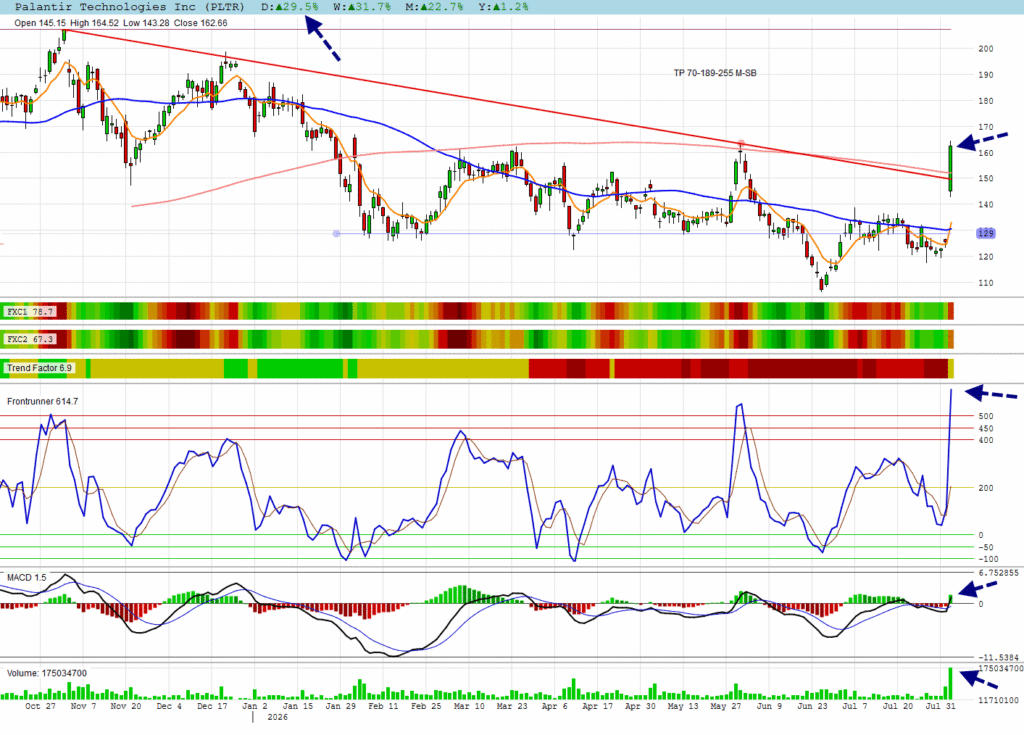Click the 6.752855 MACD upper bound
The image size is (1024, 735).
[x=998, y=572]
